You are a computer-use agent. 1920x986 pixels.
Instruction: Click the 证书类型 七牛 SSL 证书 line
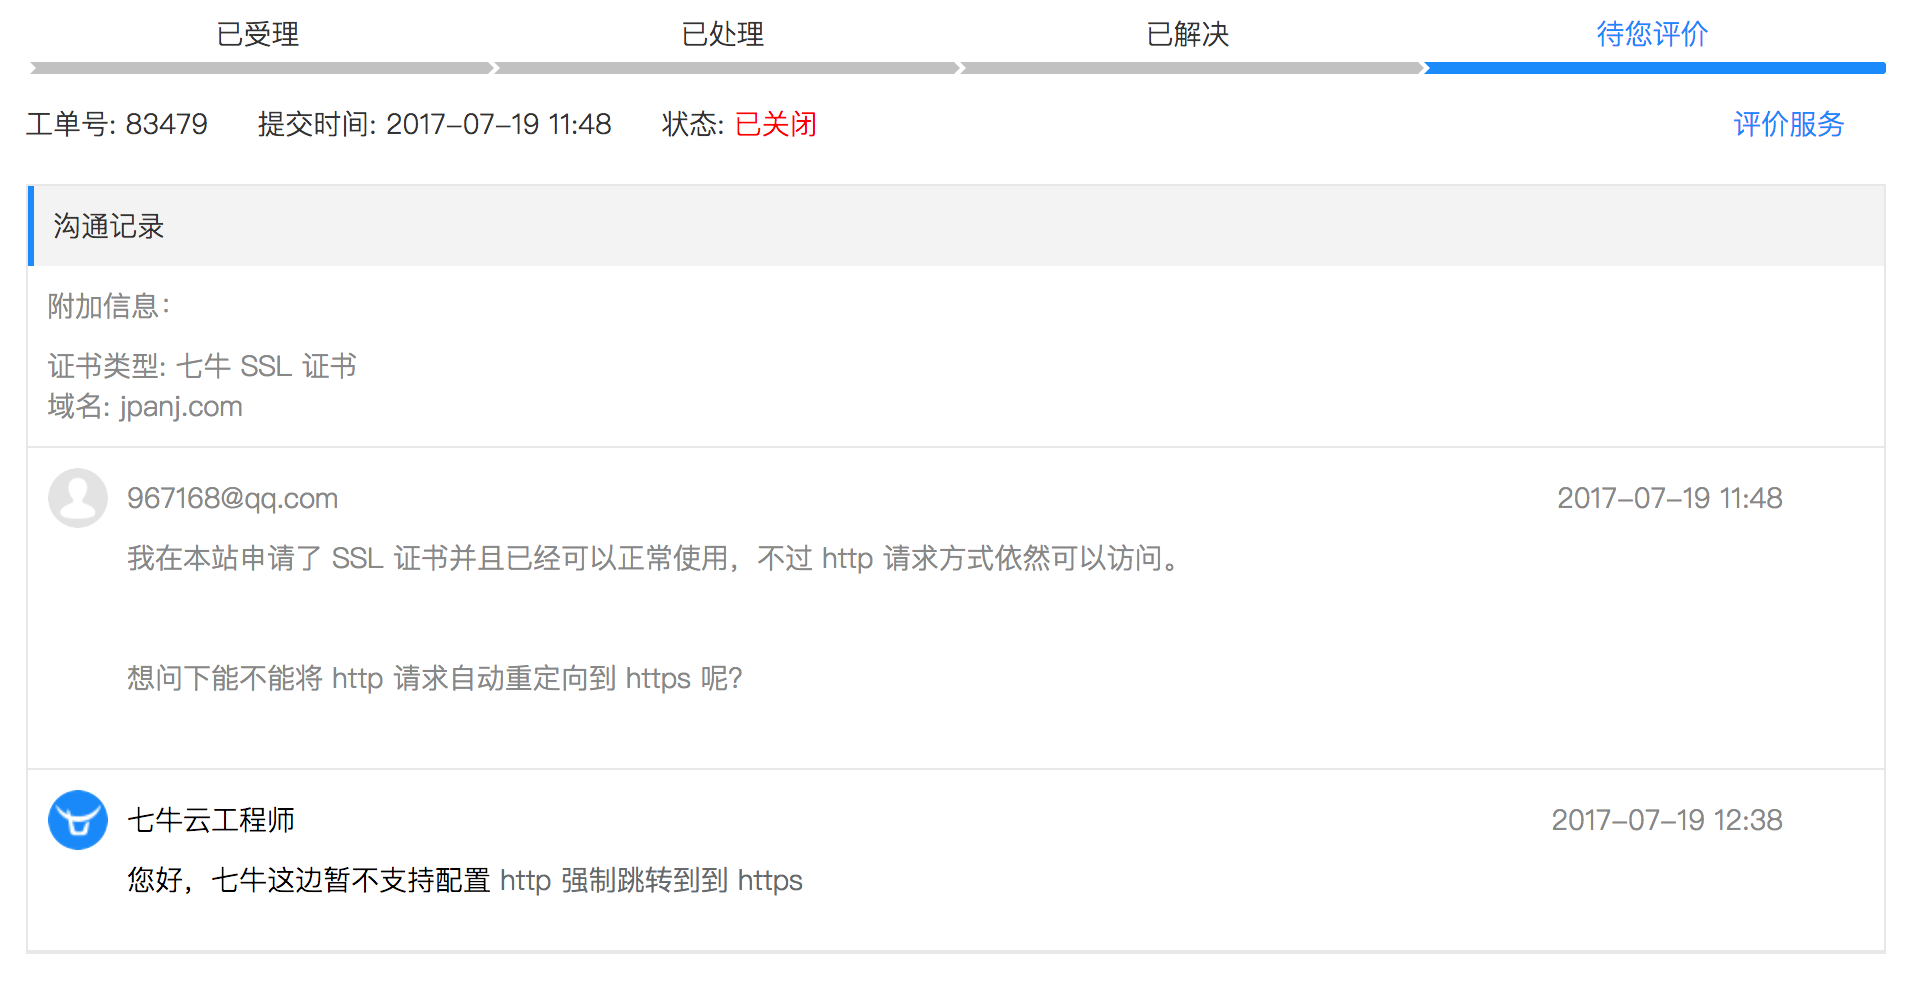[202, 366]
